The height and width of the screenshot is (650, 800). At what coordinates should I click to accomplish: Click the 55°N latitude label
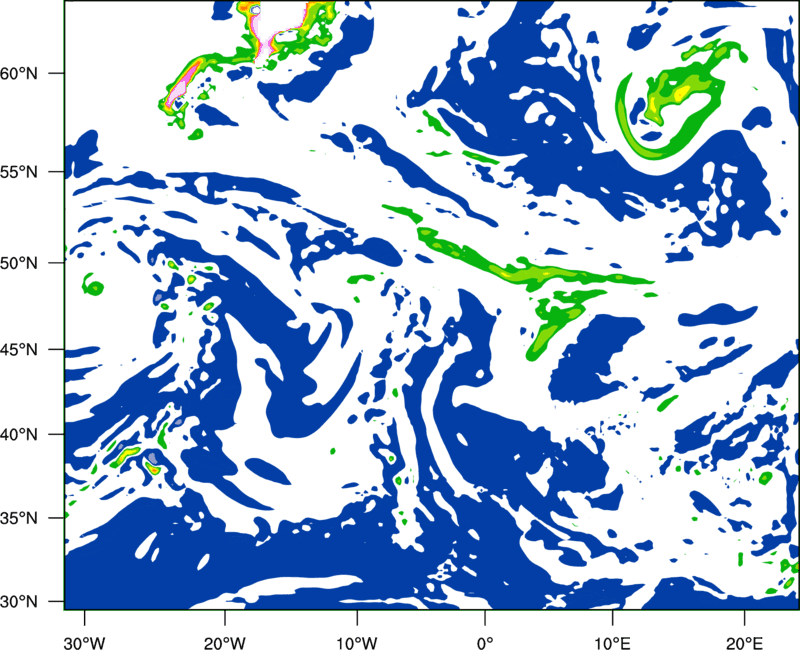click(19, 172)
